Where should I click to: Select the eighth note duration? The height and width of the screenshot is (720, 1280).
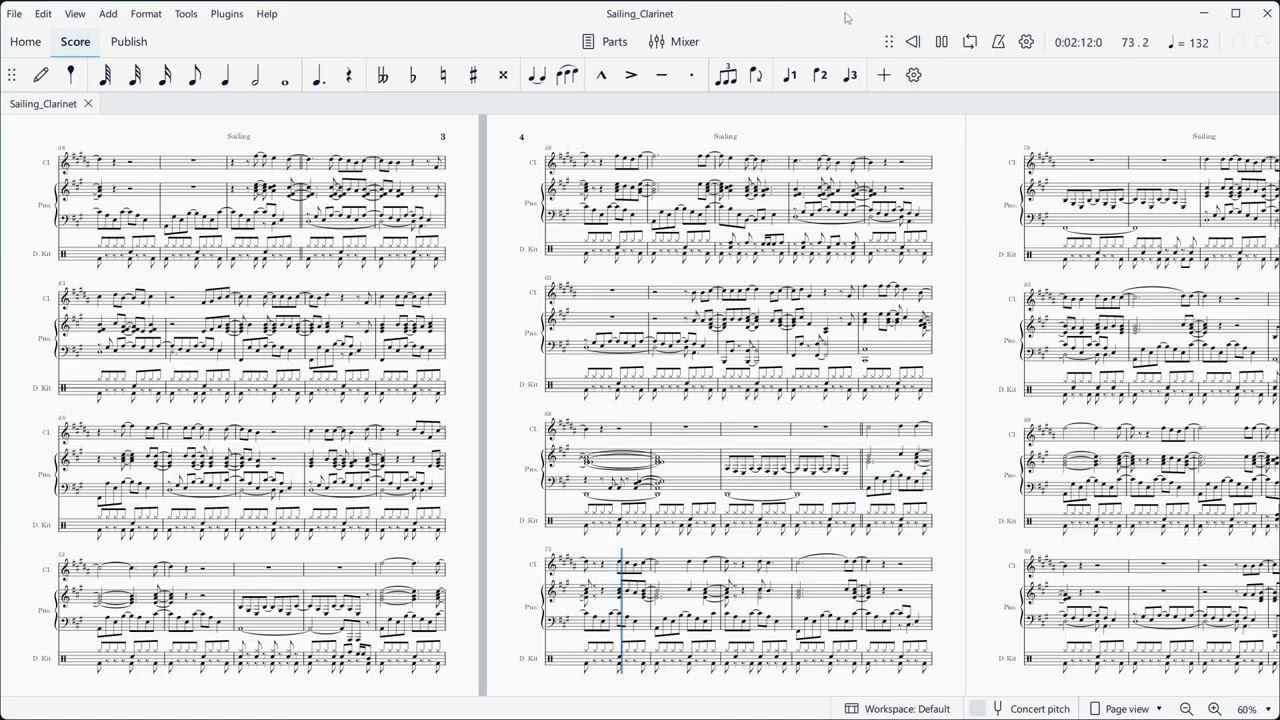(x=195, y=75)
